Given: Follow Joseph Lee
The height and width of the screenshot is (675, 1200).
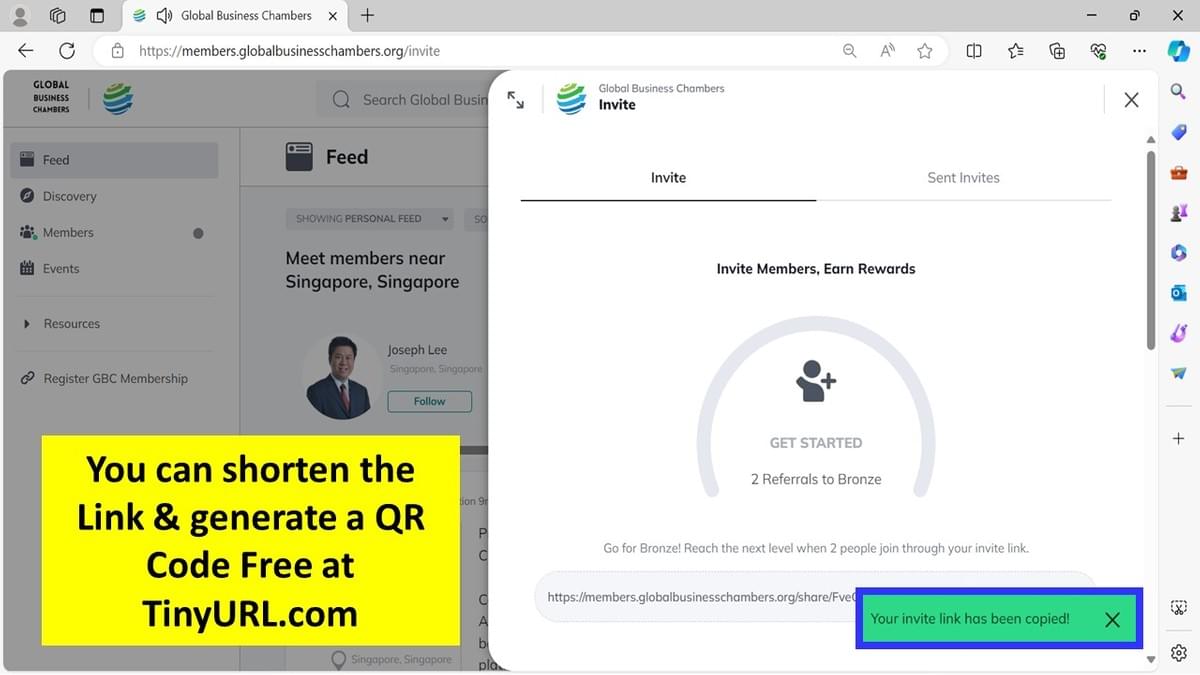Looking at the screenshot, I should click(429, 401).
